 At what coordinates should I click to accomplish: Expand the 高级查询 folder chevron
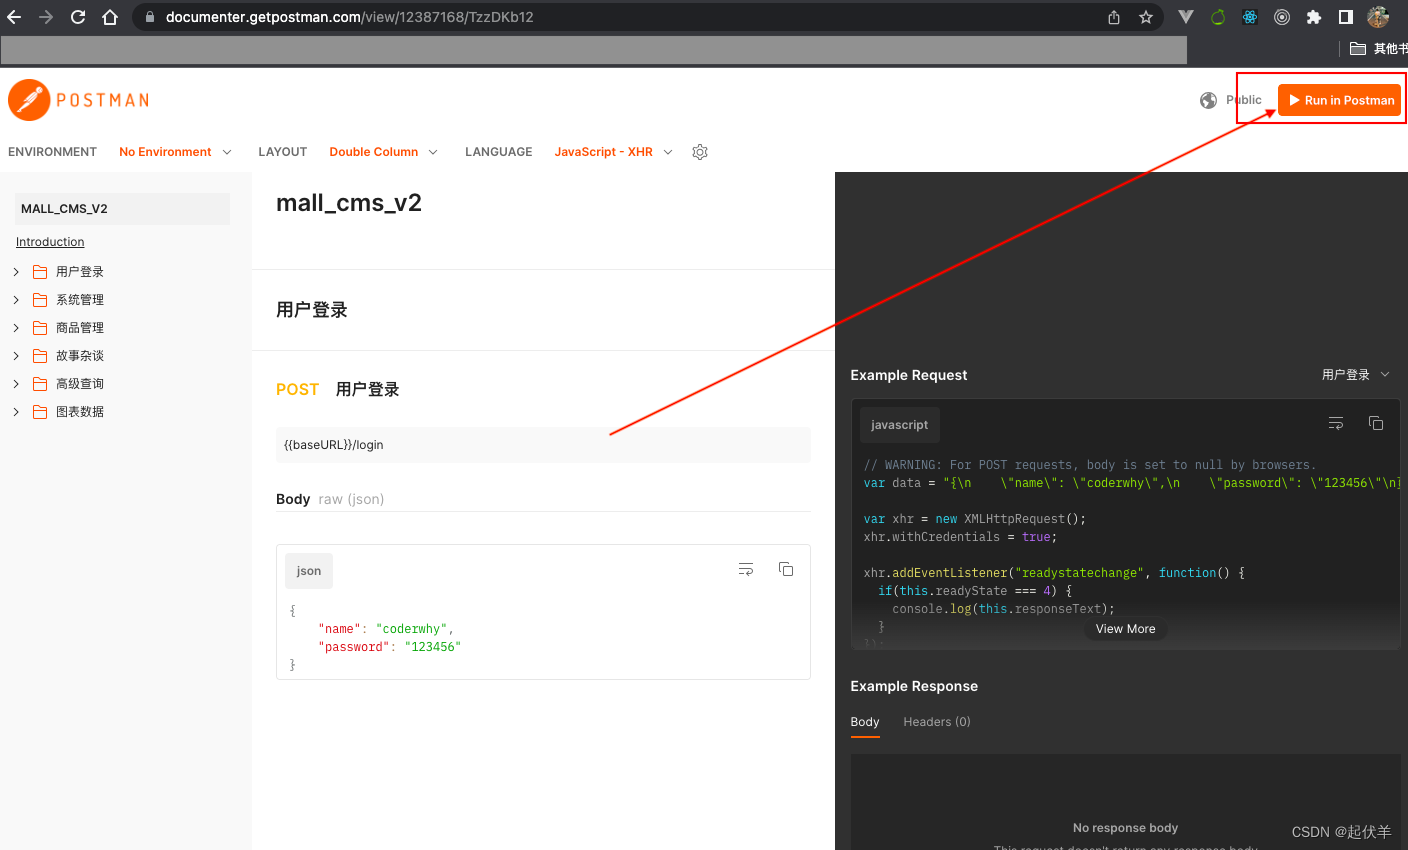click(x=16, y=384)
